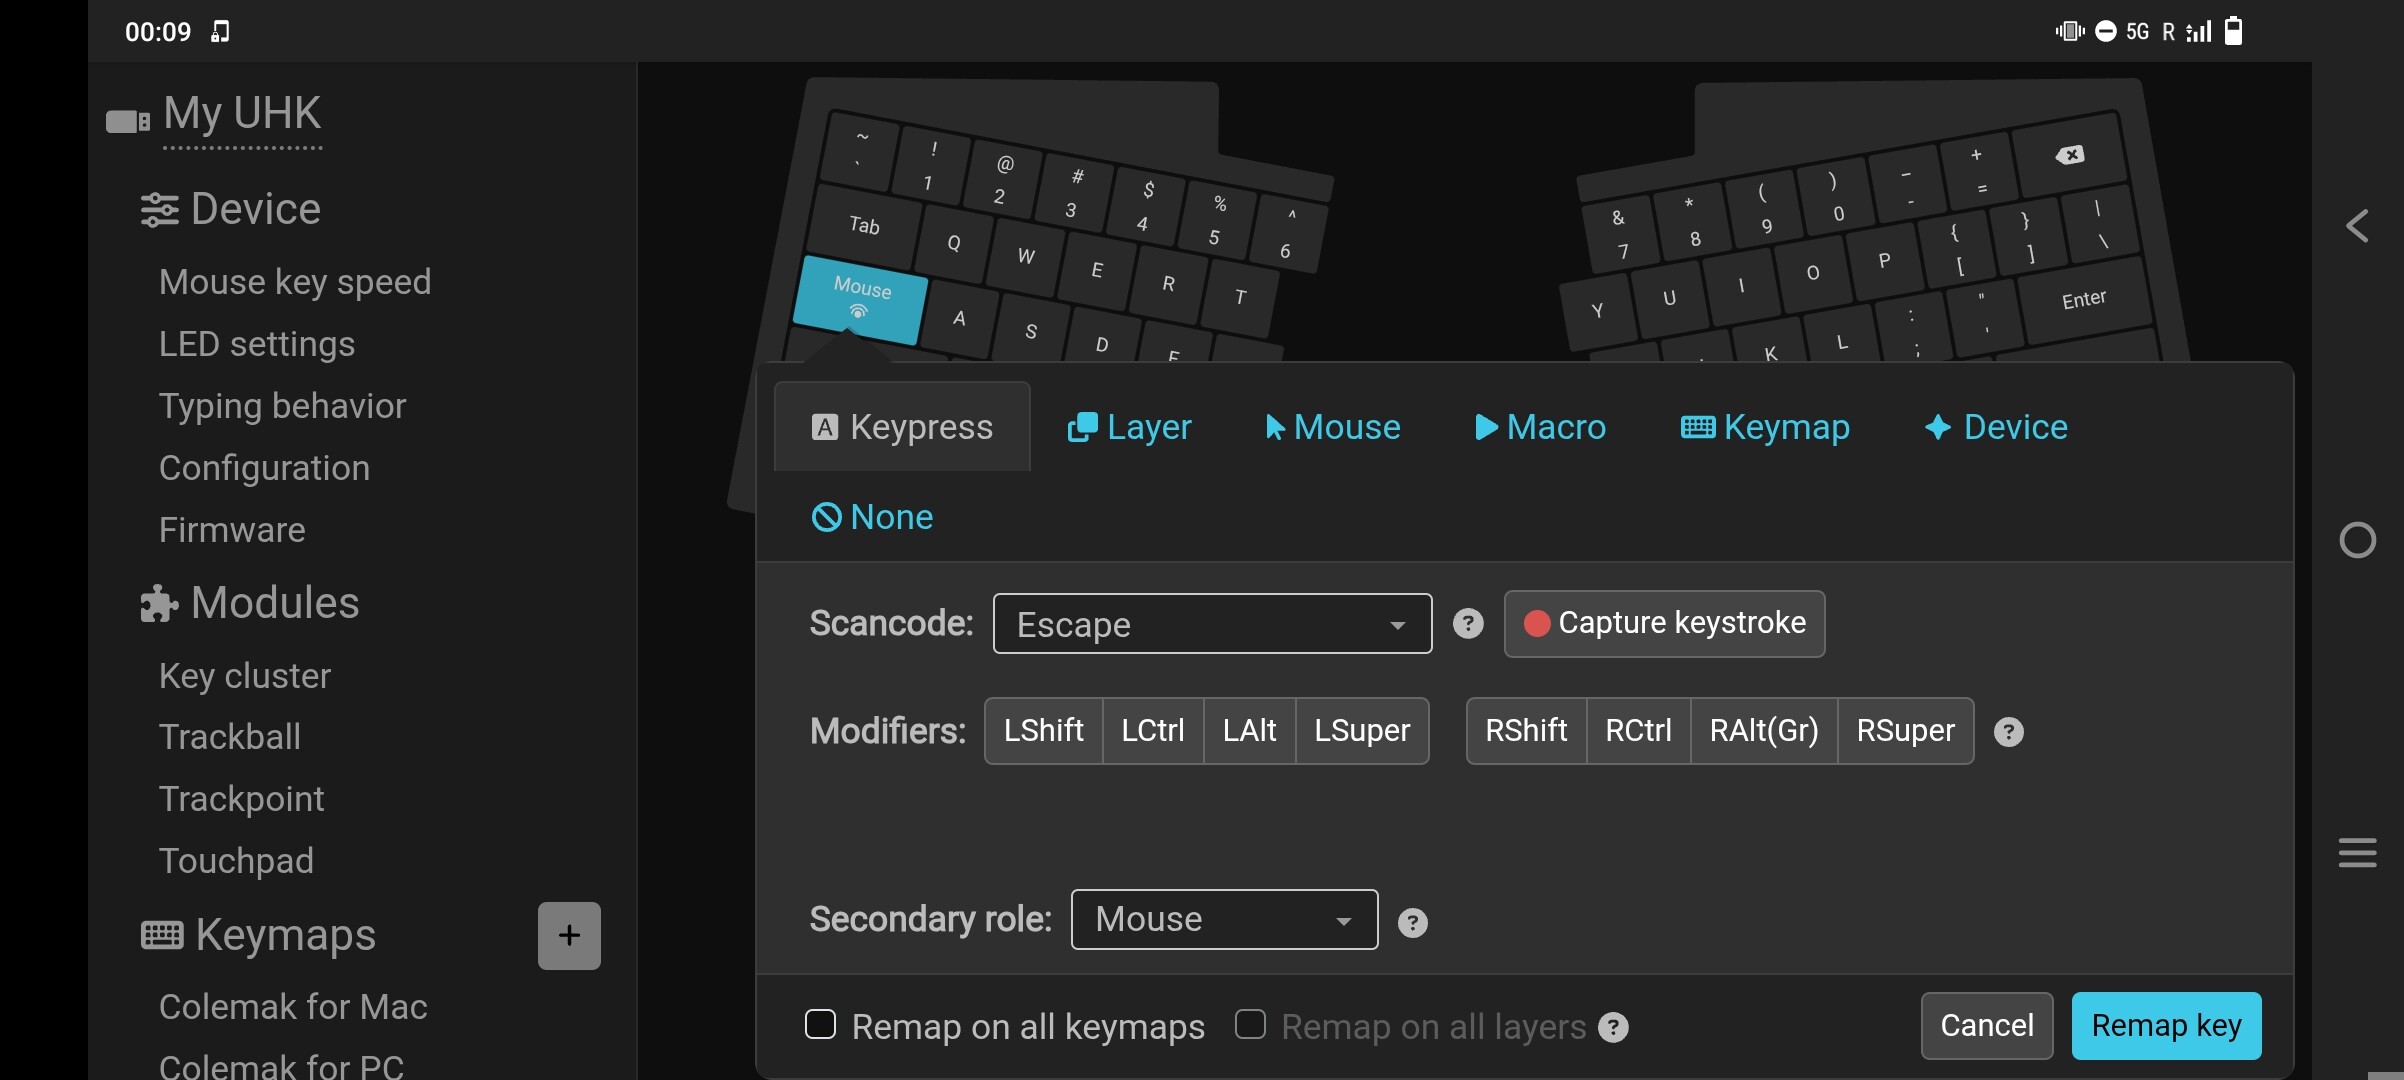This screenshot has height=1080, width=2404.
Task: Click the Remap key button
Action: [2166, 1026]
